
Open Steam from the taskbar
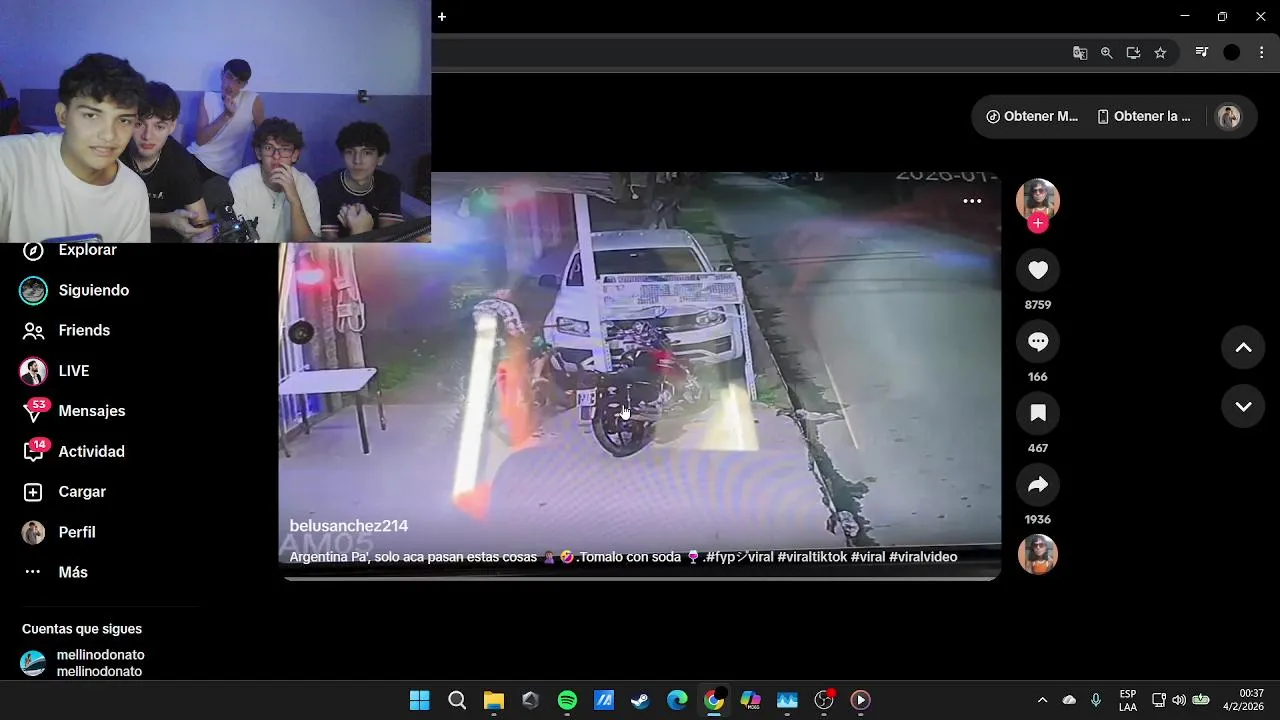tap(640, 700)
